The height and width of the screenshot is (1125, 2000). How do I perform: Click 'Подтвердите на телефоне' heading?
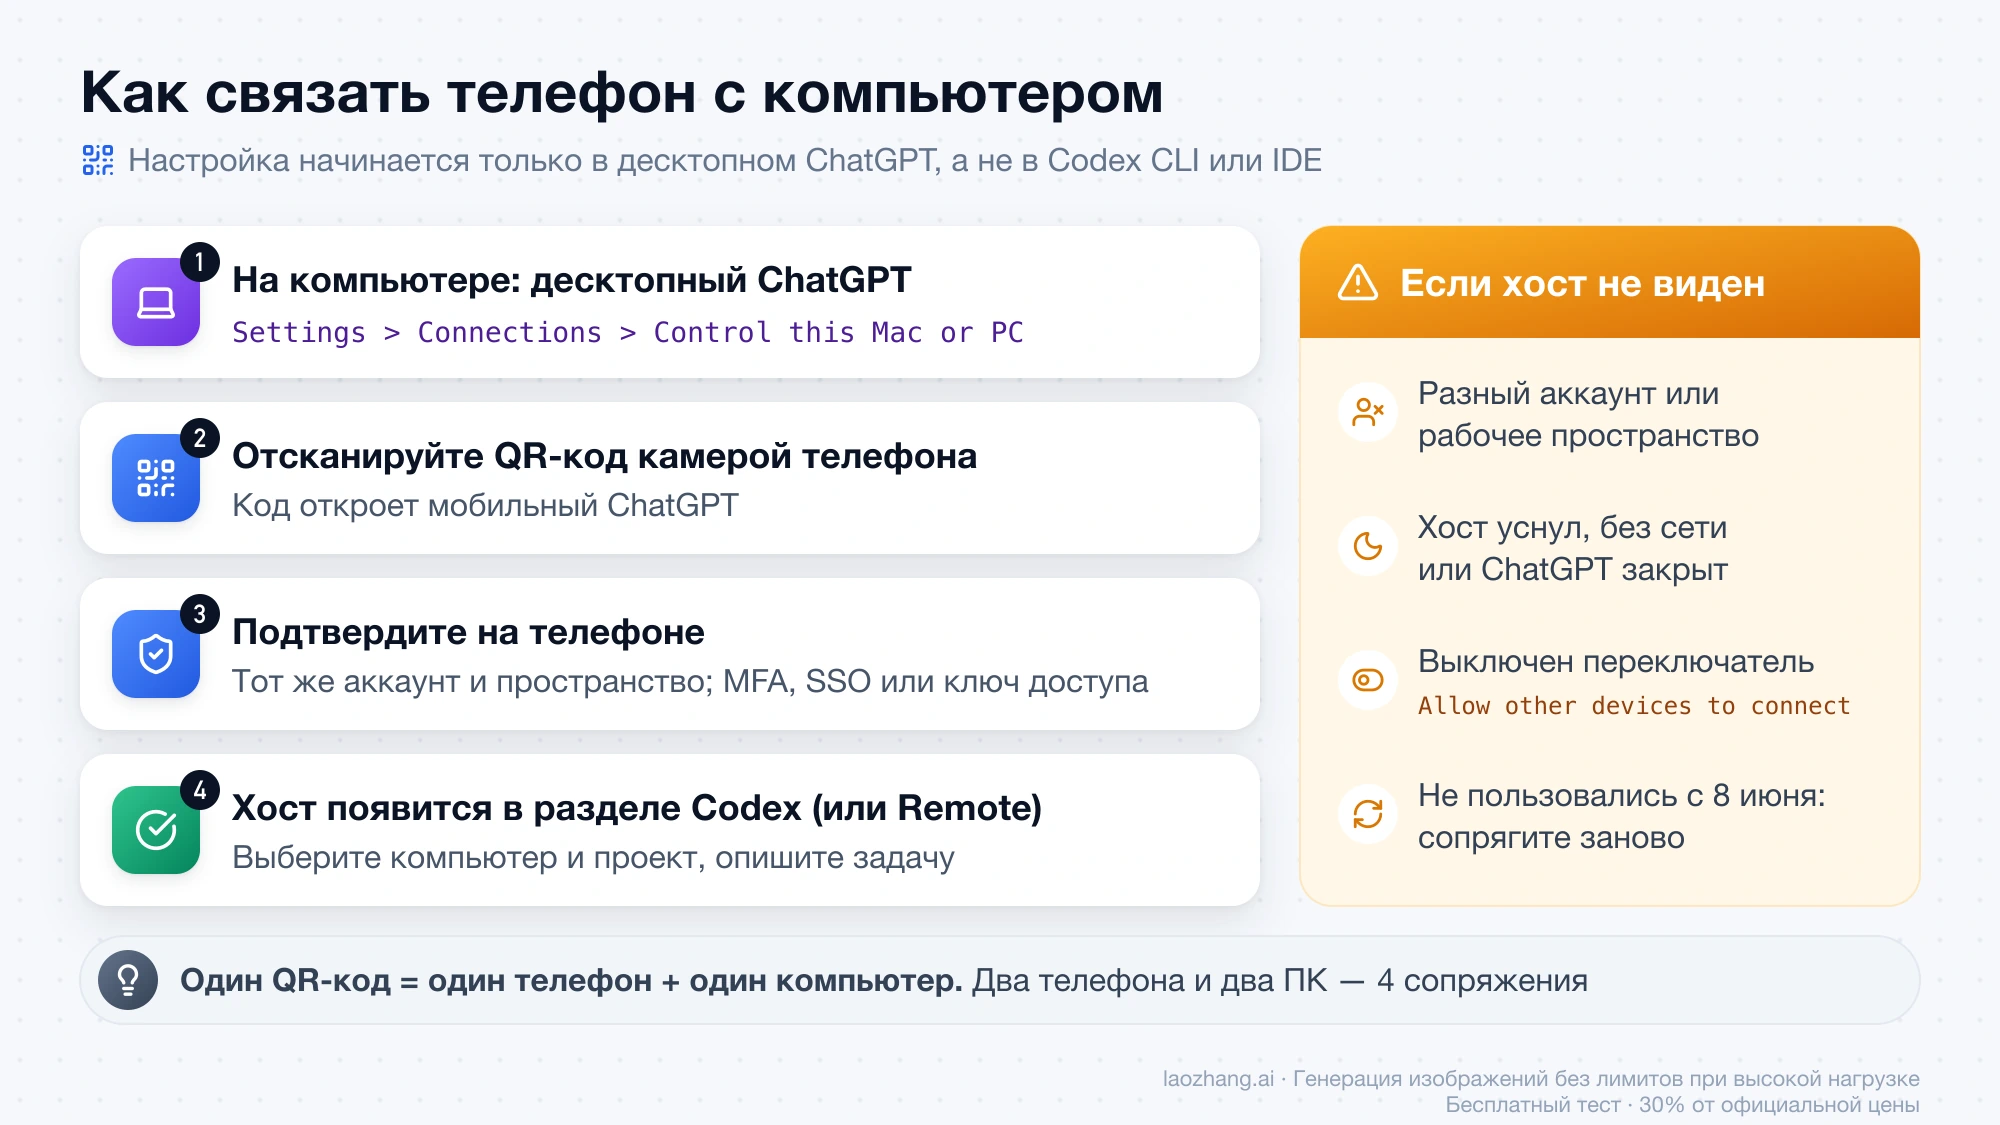[468, 632]
